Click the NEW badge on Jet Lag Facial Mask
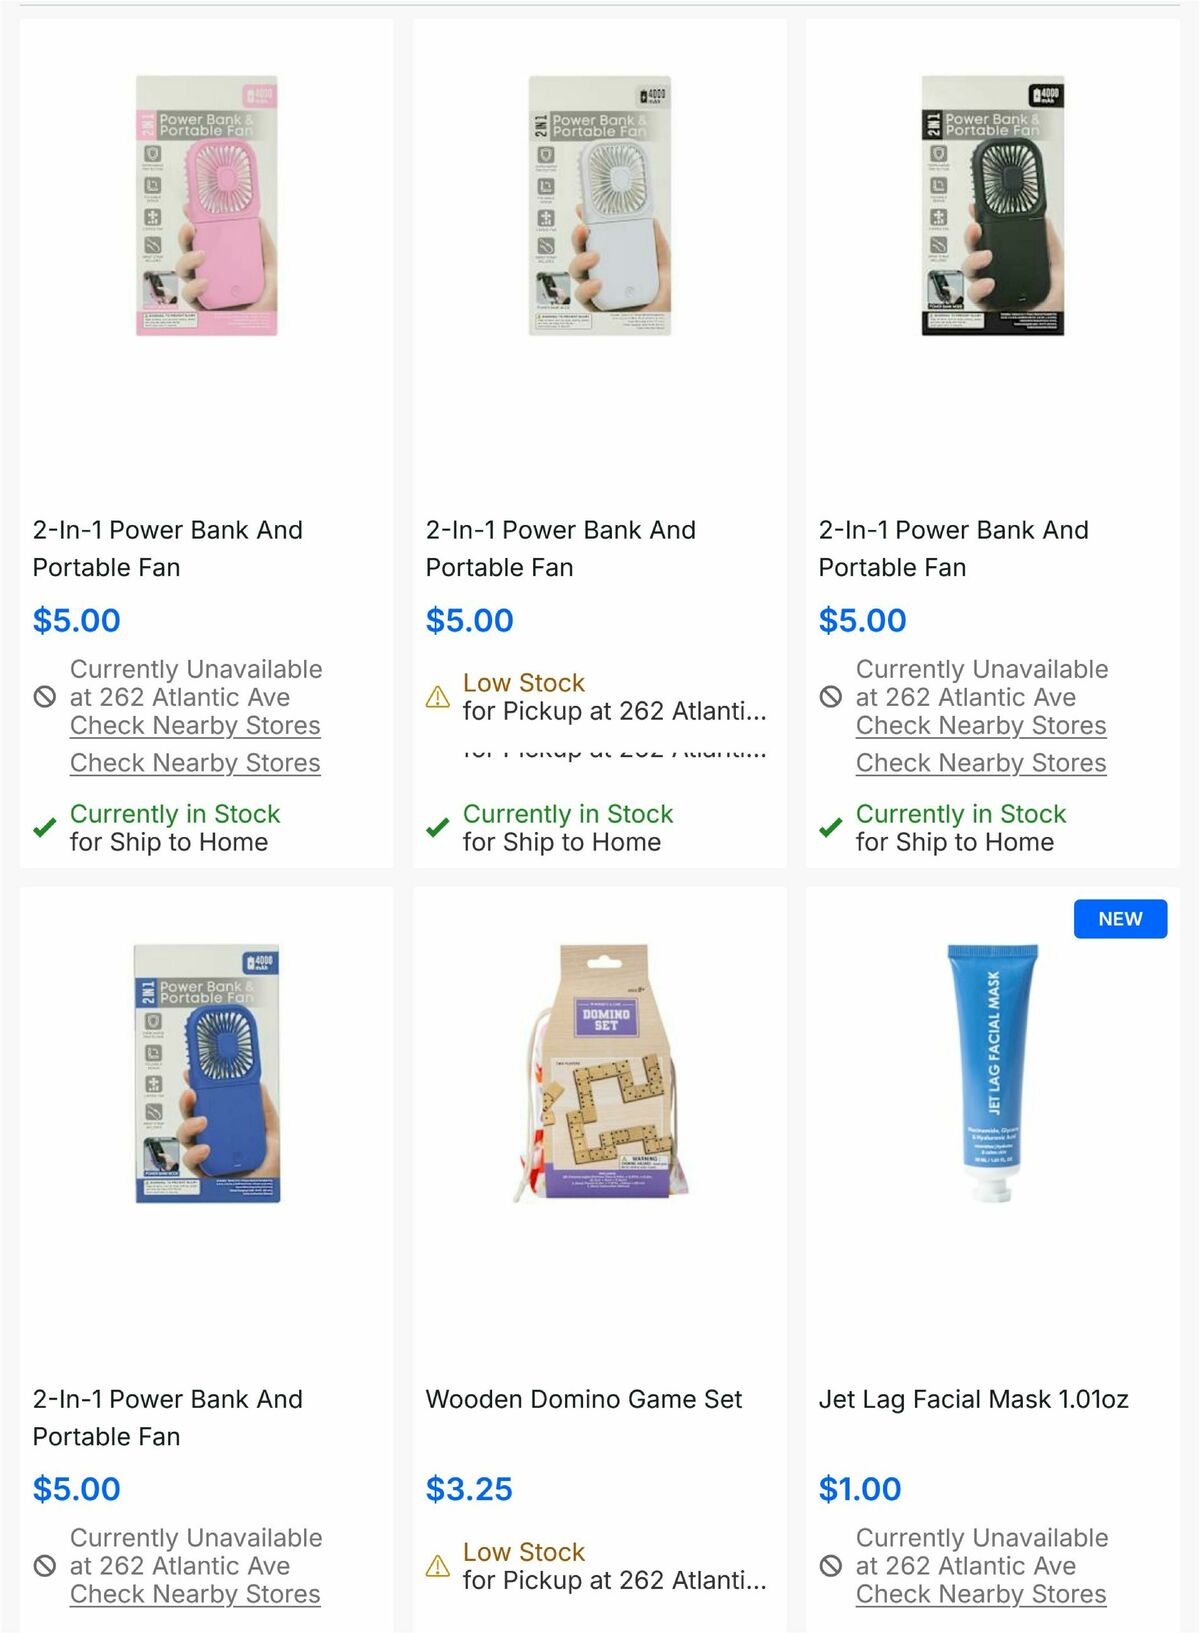The width and height of the screenshot is (1200, 1633). (x=1120, y=918)
